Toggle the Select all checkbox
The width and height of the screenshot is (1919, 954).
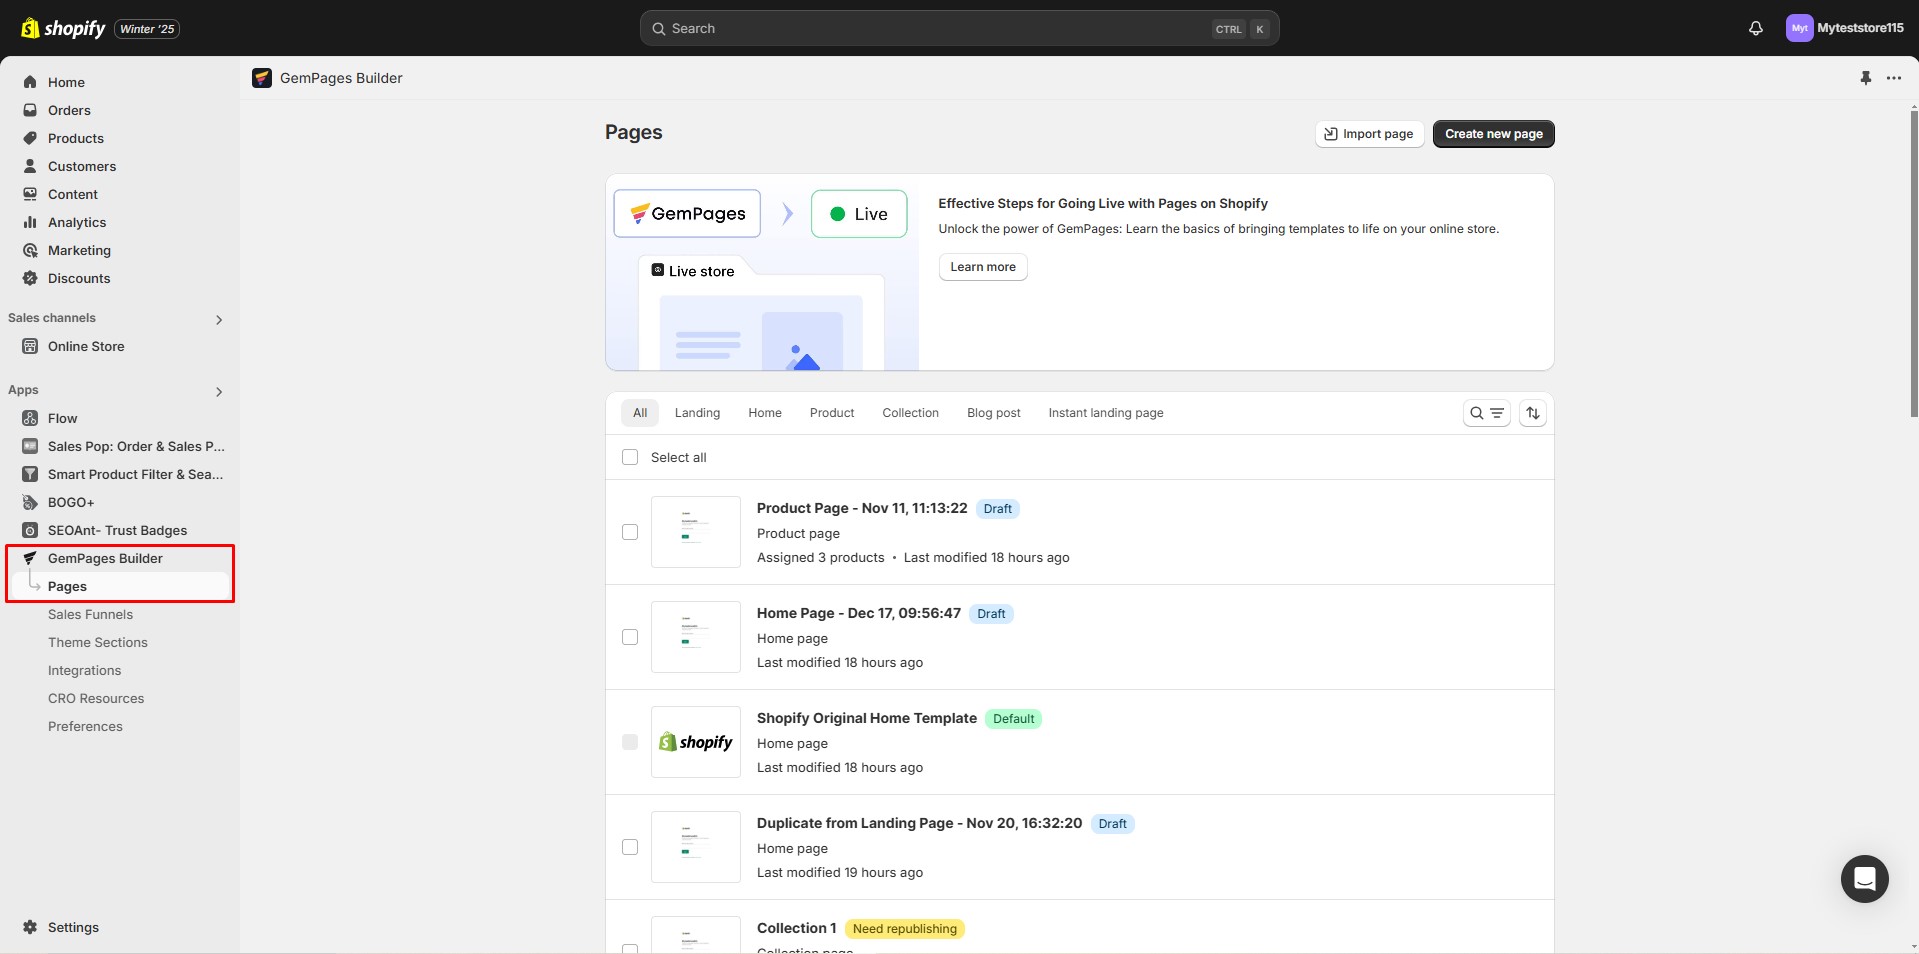point(630,457)
